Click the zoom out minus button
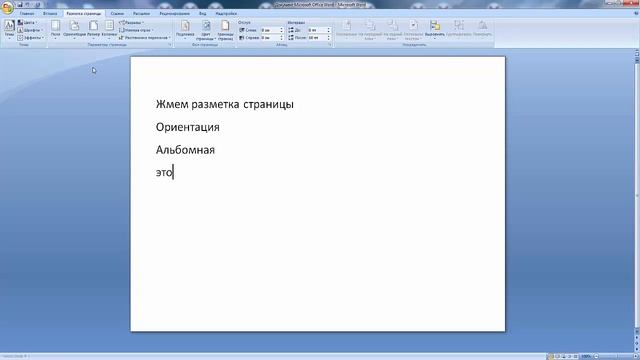Screen dimensions: 640x360 tap(596, 356)
